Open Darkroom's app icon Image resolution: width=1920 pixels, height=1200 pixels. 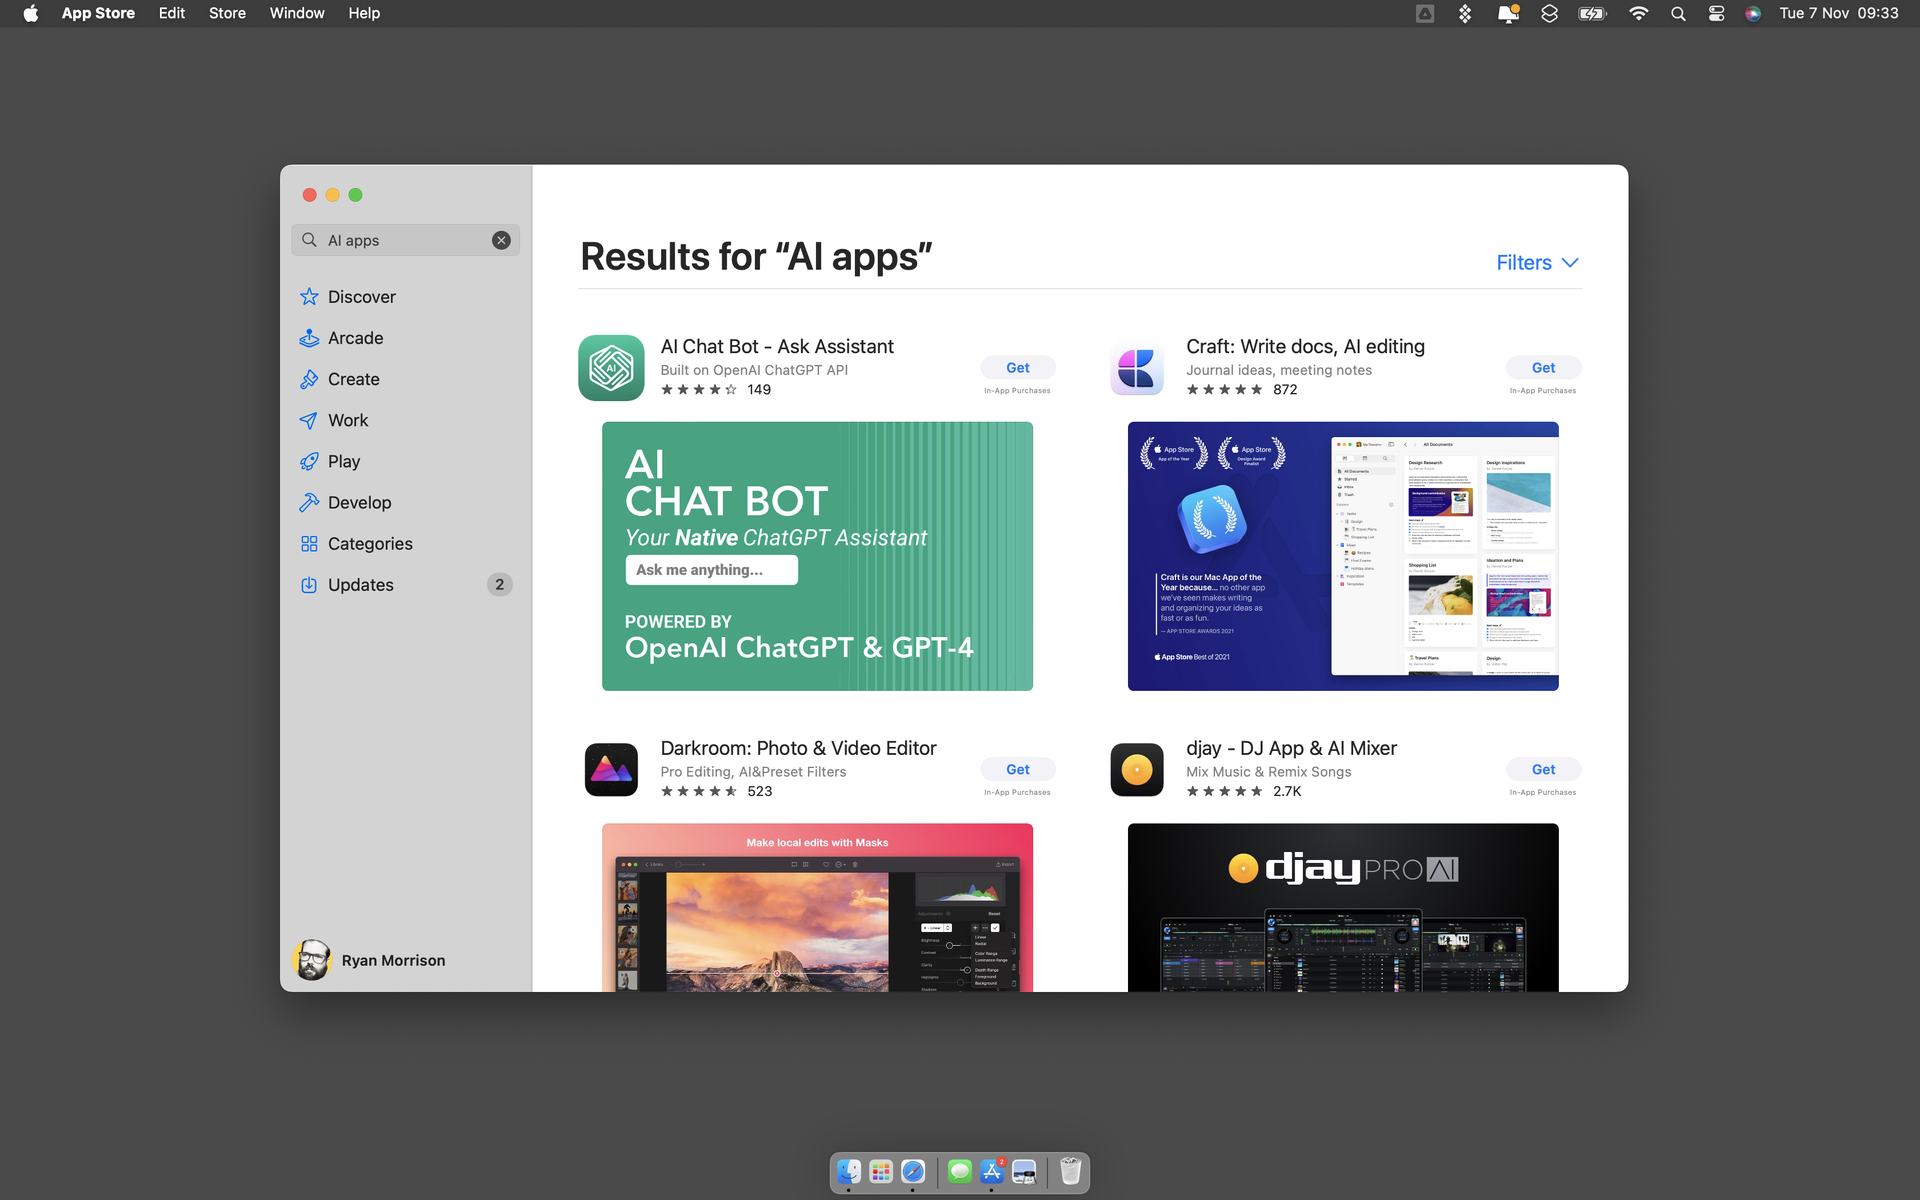(611, 769)
